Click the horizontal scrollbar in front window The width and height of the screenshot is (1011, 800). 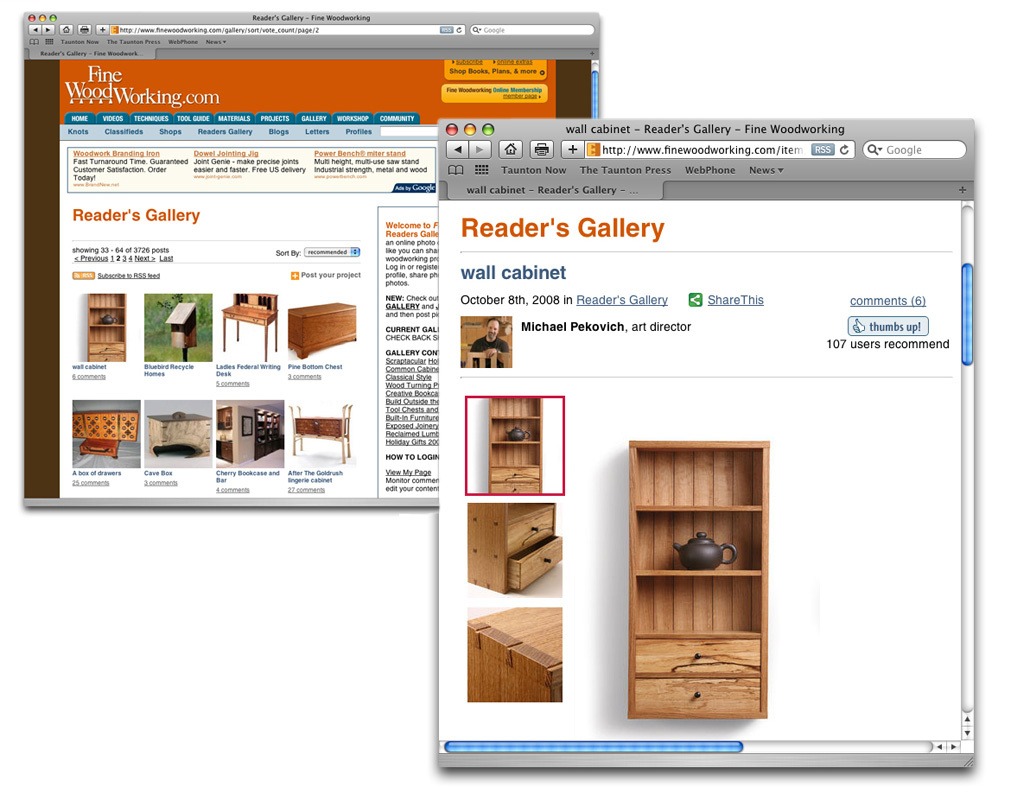tap(593, 746)
